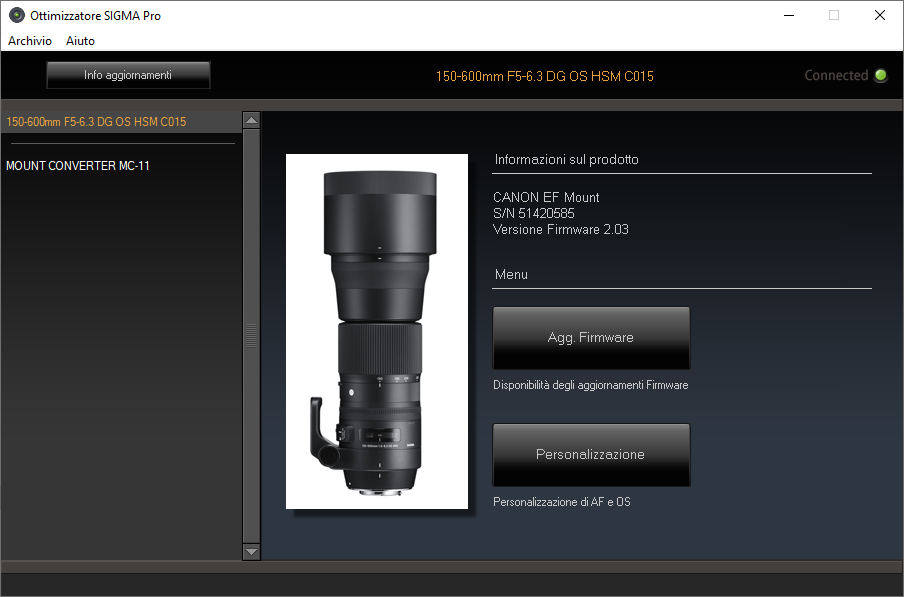Click the lens product image

tap(377, 331)
